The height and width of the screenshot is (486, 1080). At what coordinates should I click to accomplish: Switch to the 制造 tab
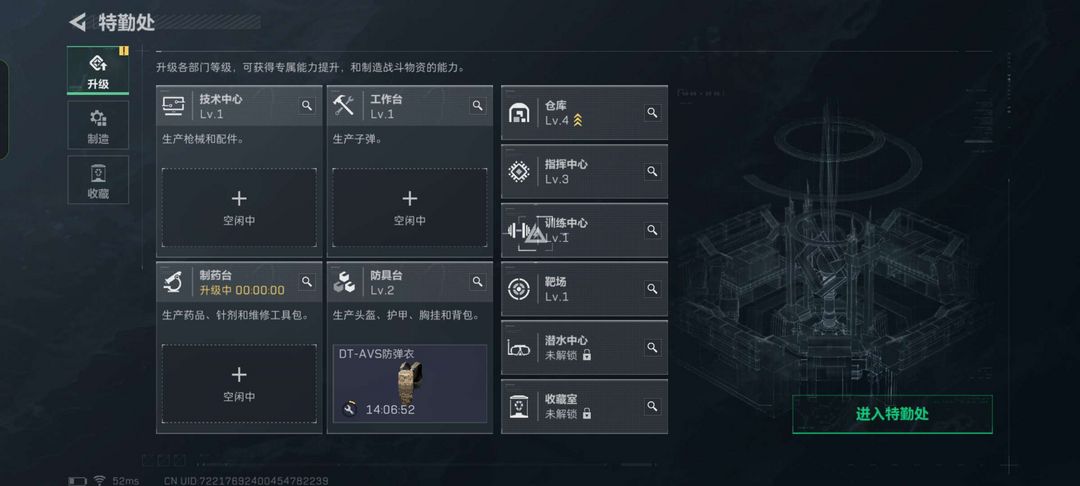(98, 125)
